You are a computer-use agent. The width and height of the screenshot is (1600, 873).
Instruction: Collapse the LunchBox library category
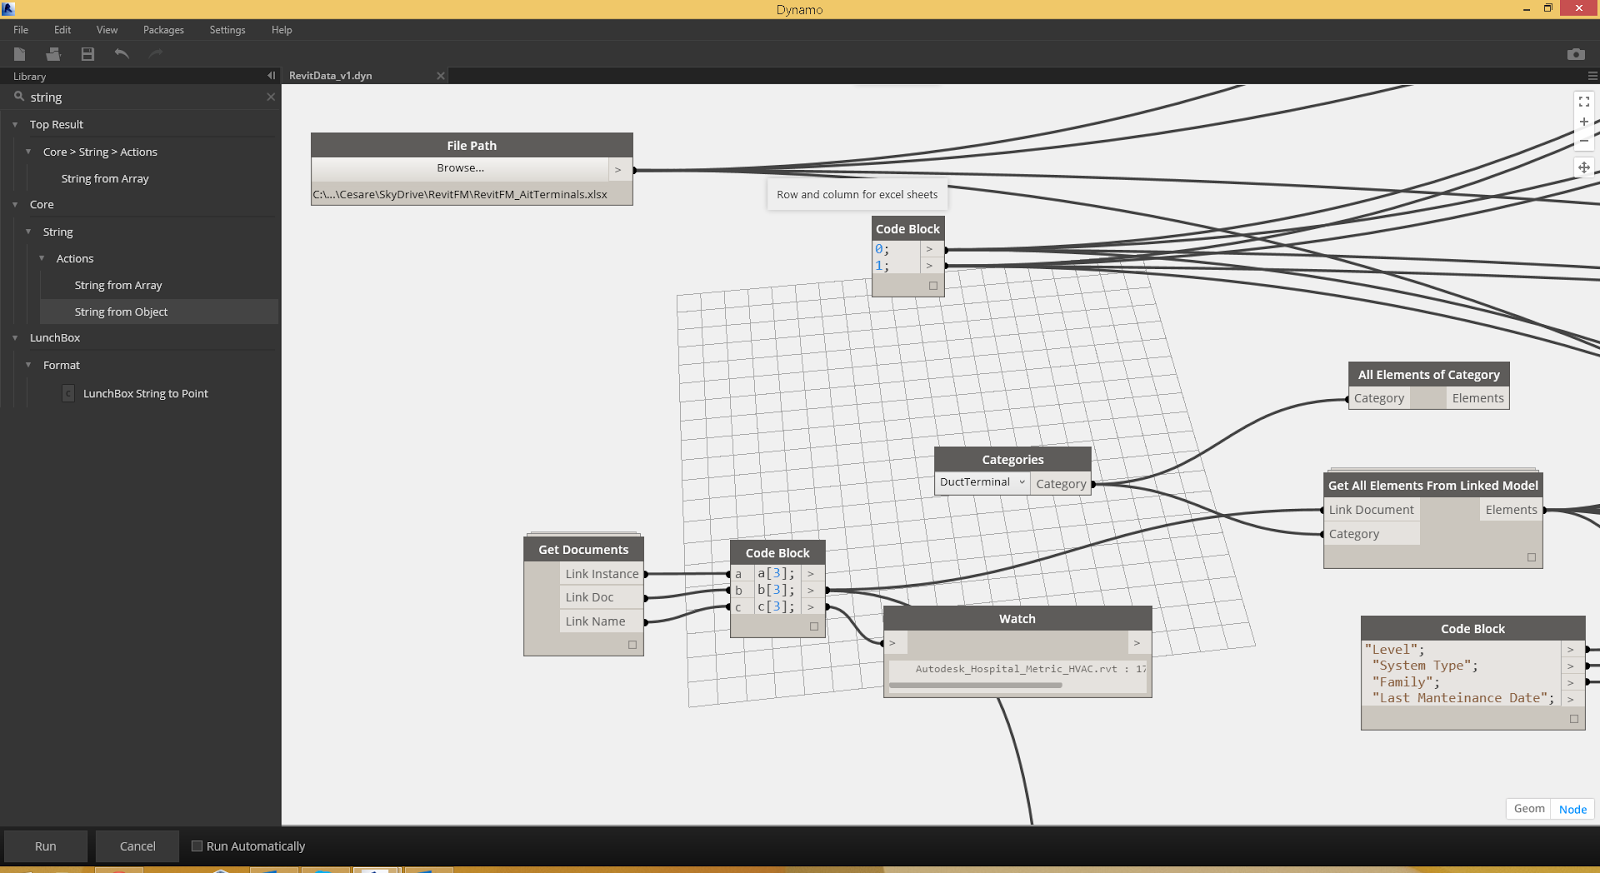15,338
